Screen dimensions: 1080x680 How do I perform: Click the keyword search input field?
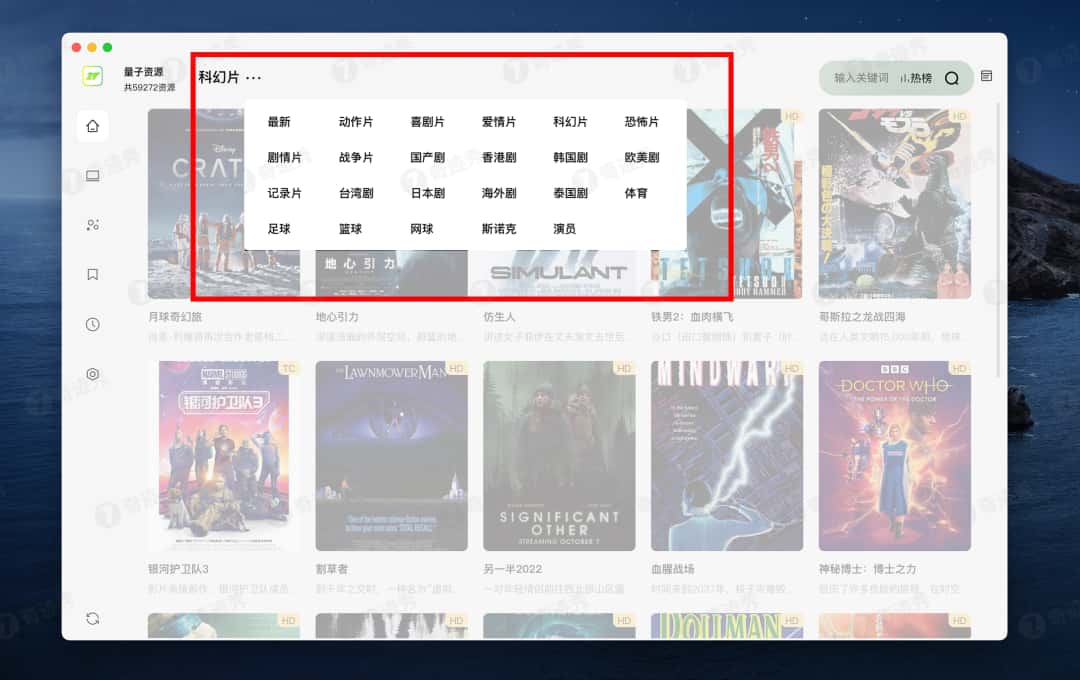861,78
